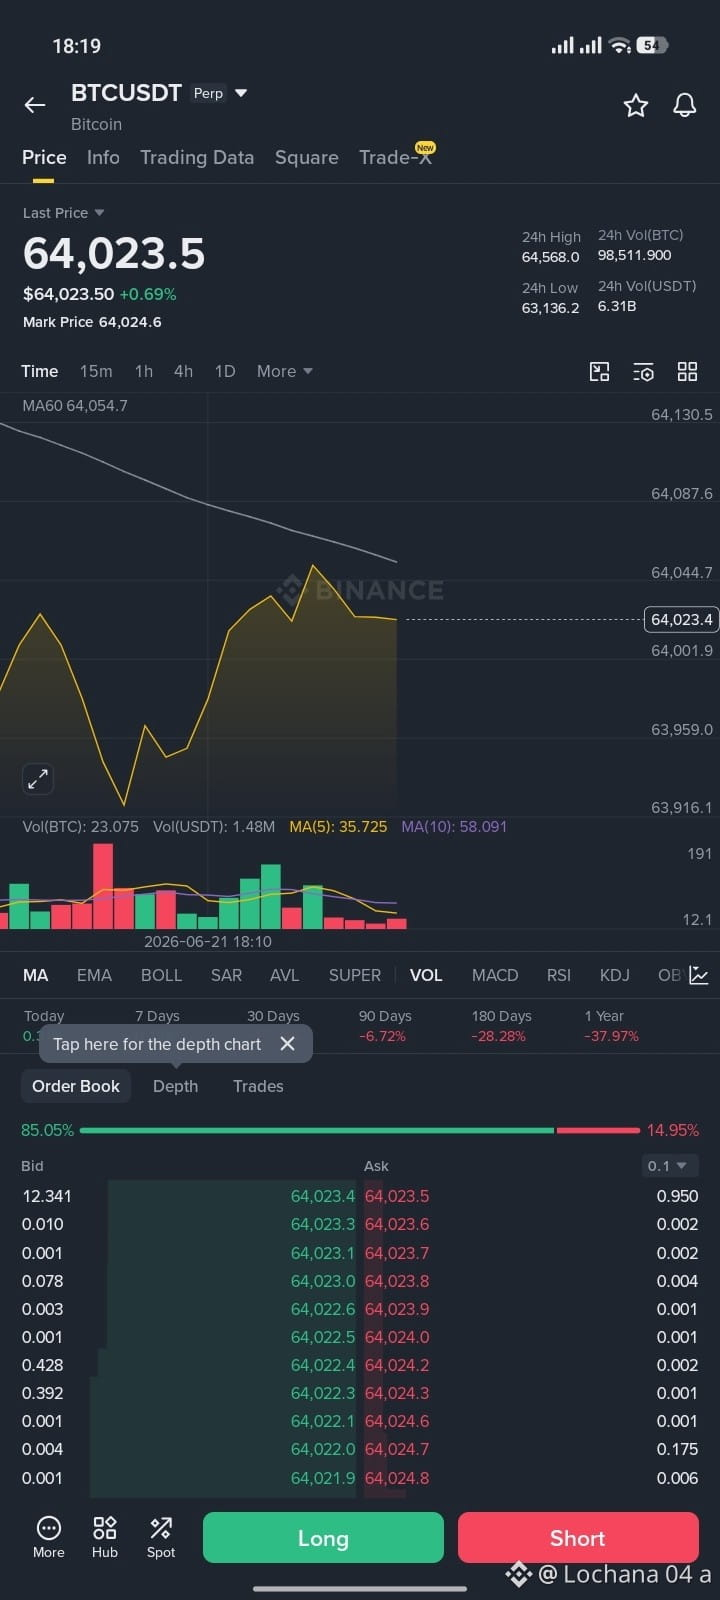
Task: Tap bid price 64,023.4
Action: click(x=322, y=1196)
